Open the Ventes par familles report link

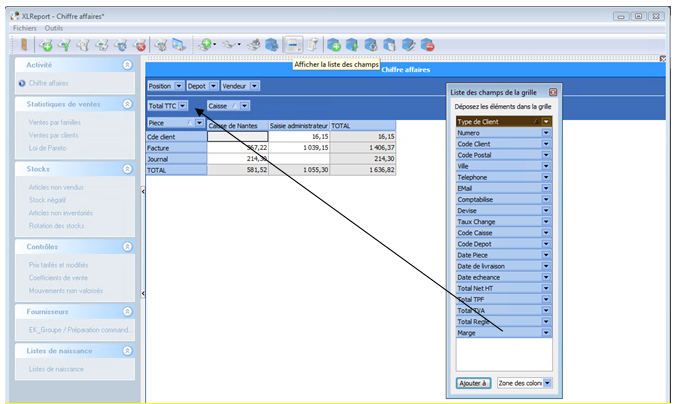(56, 122)
